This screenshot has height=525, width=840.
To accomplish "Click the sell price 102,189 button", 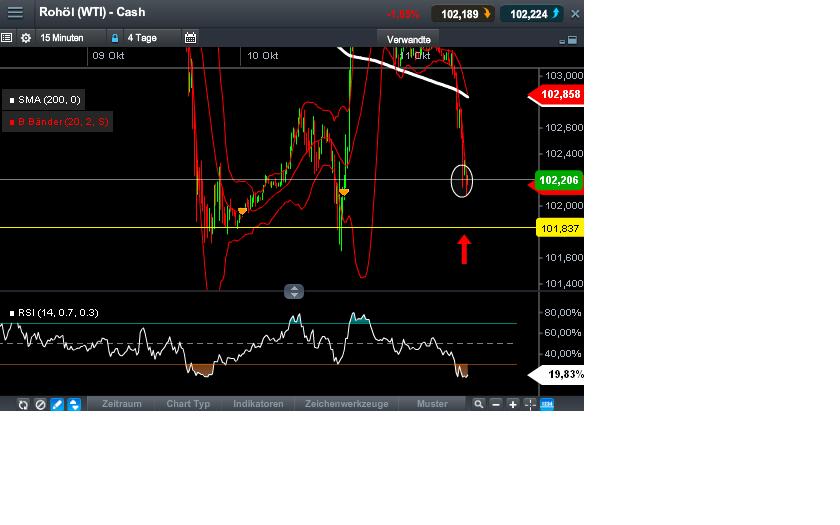I will point(462,14).
